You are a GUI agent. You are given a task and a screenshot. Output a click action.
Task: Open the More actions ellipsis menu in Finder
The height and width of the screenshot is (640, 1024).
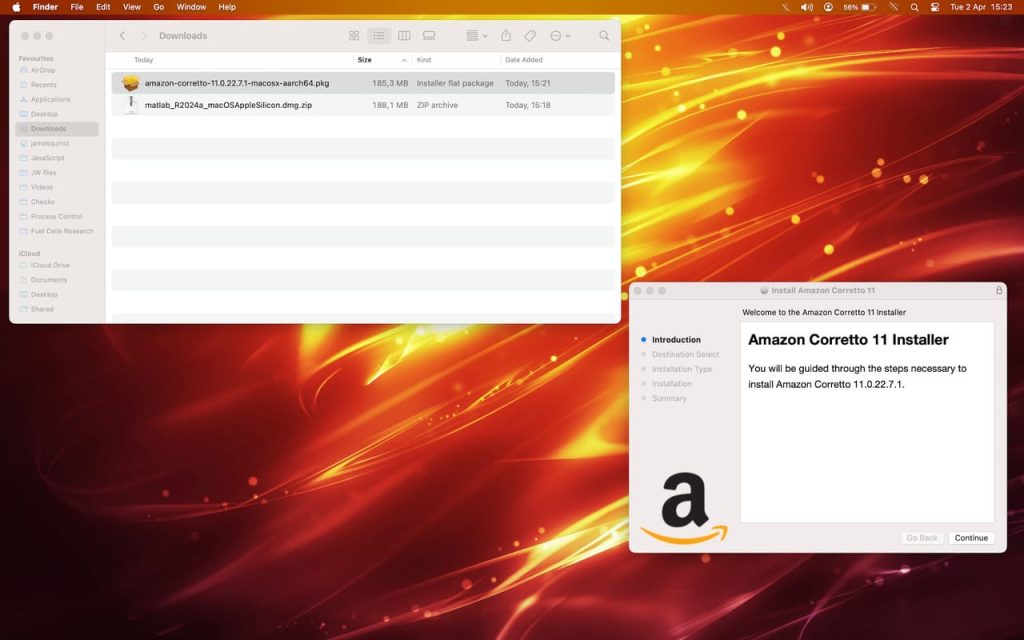(x=560, y=36)
